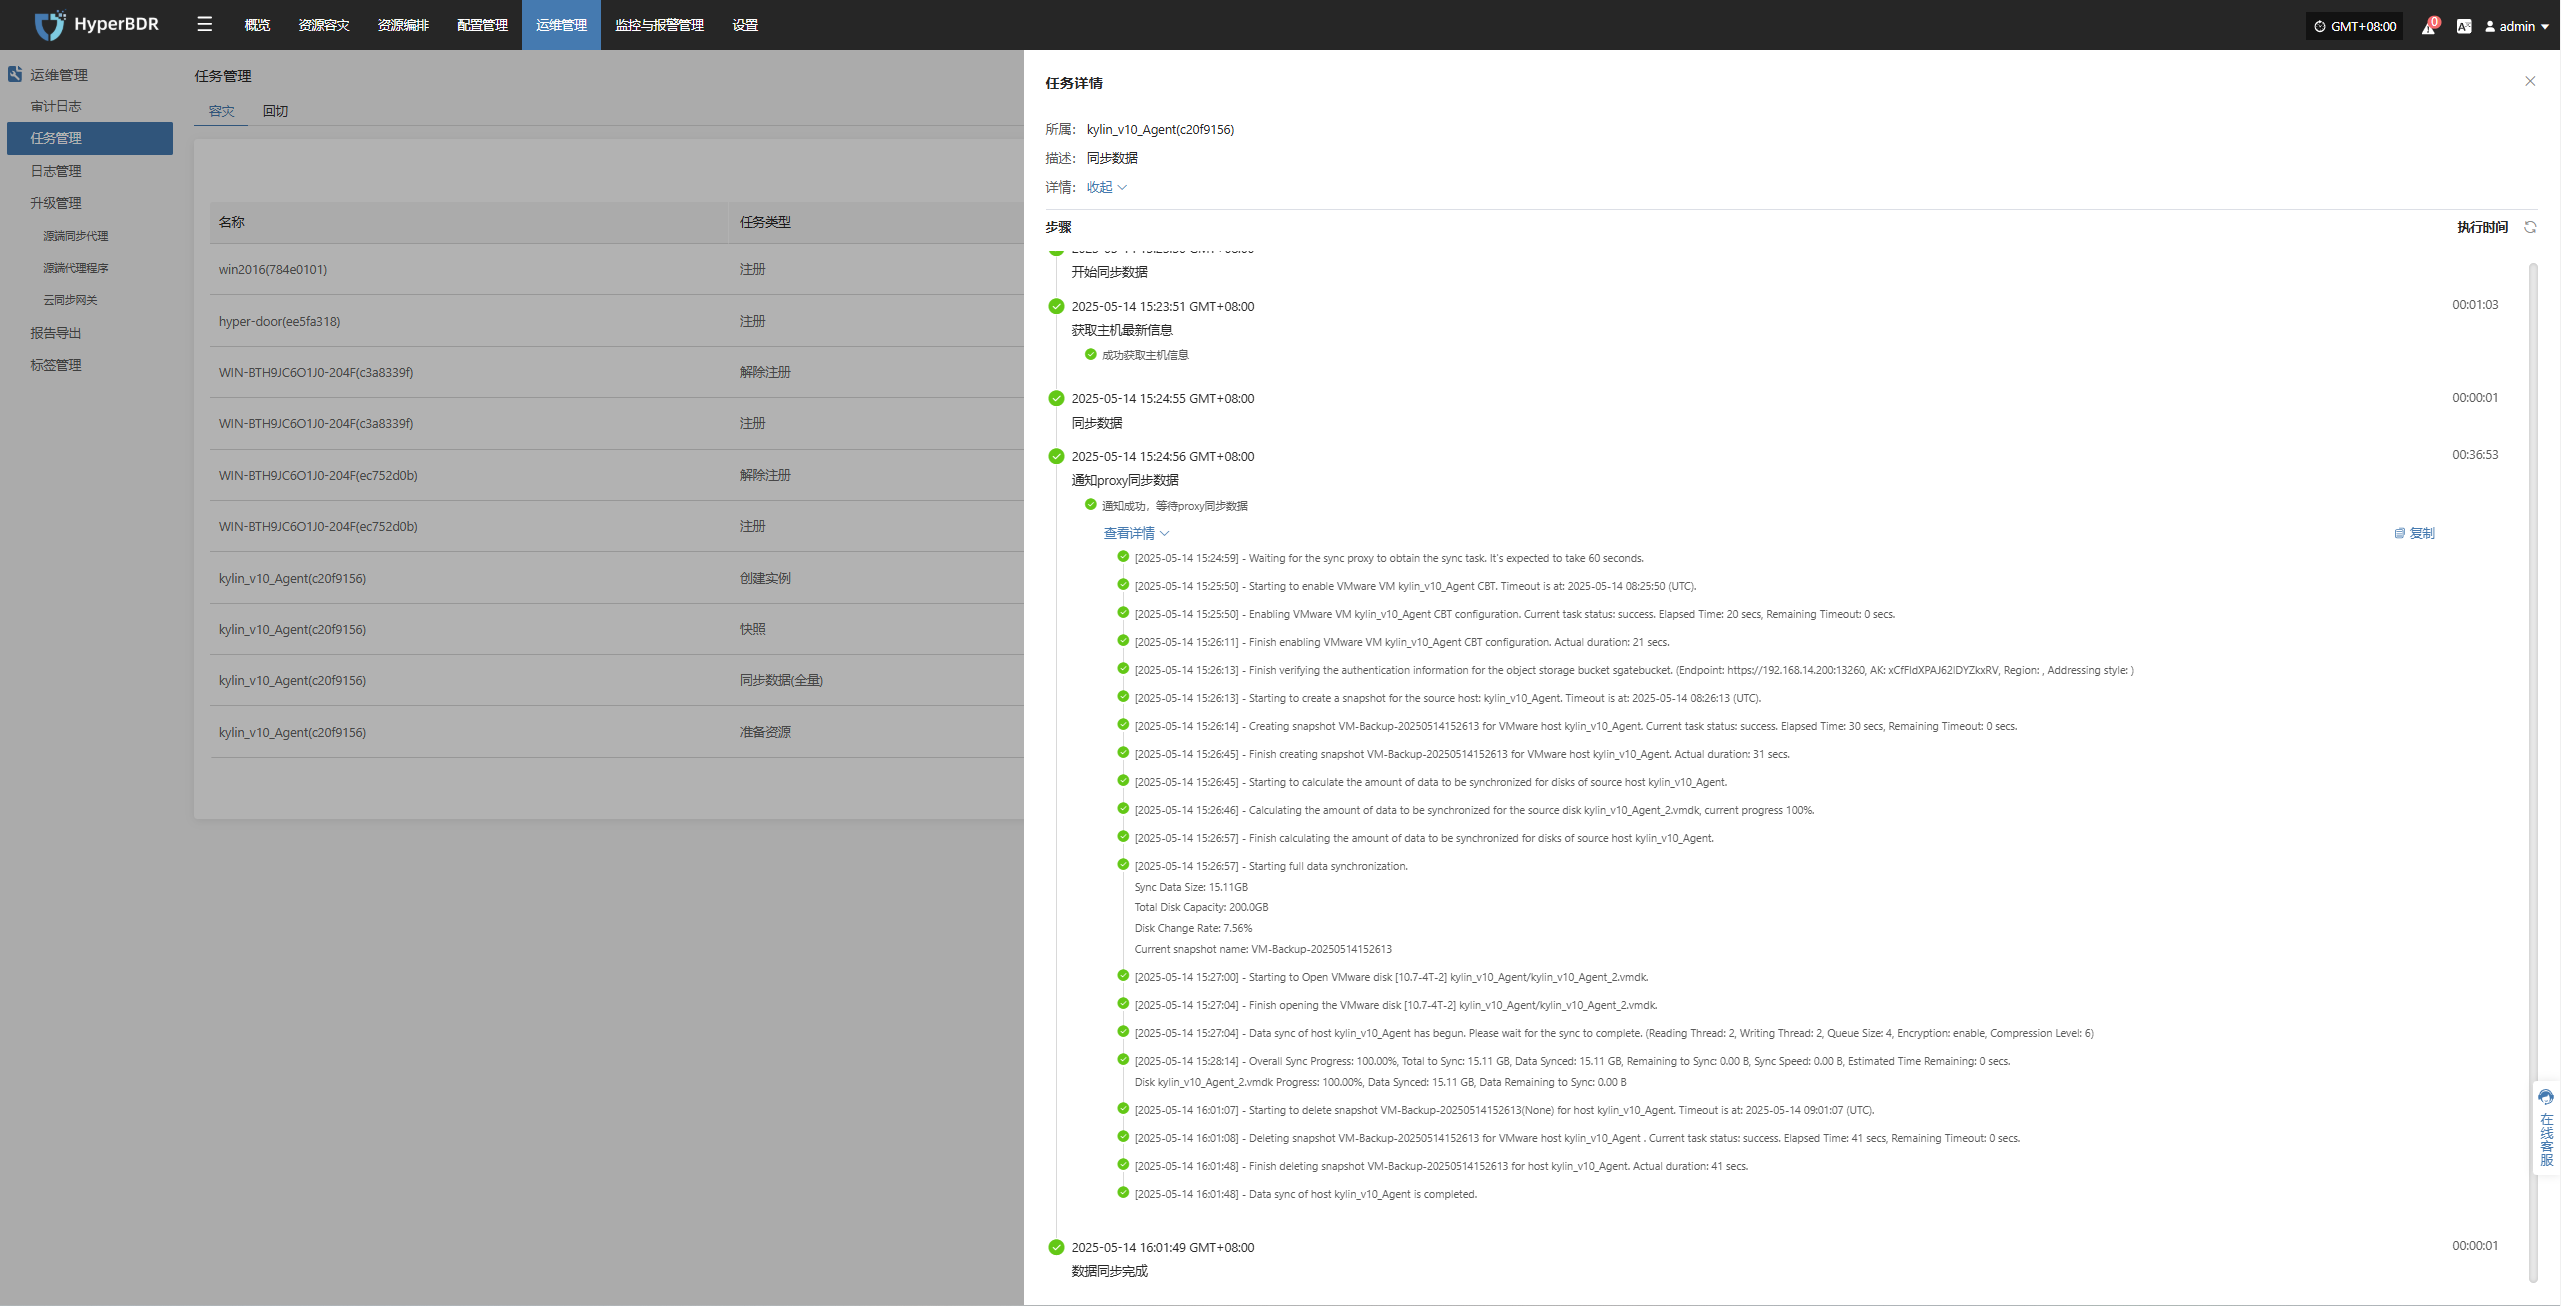Screen dimensions: 2561x1306
Task: Switch to the 回切 tab
Action: click(275, 111)
